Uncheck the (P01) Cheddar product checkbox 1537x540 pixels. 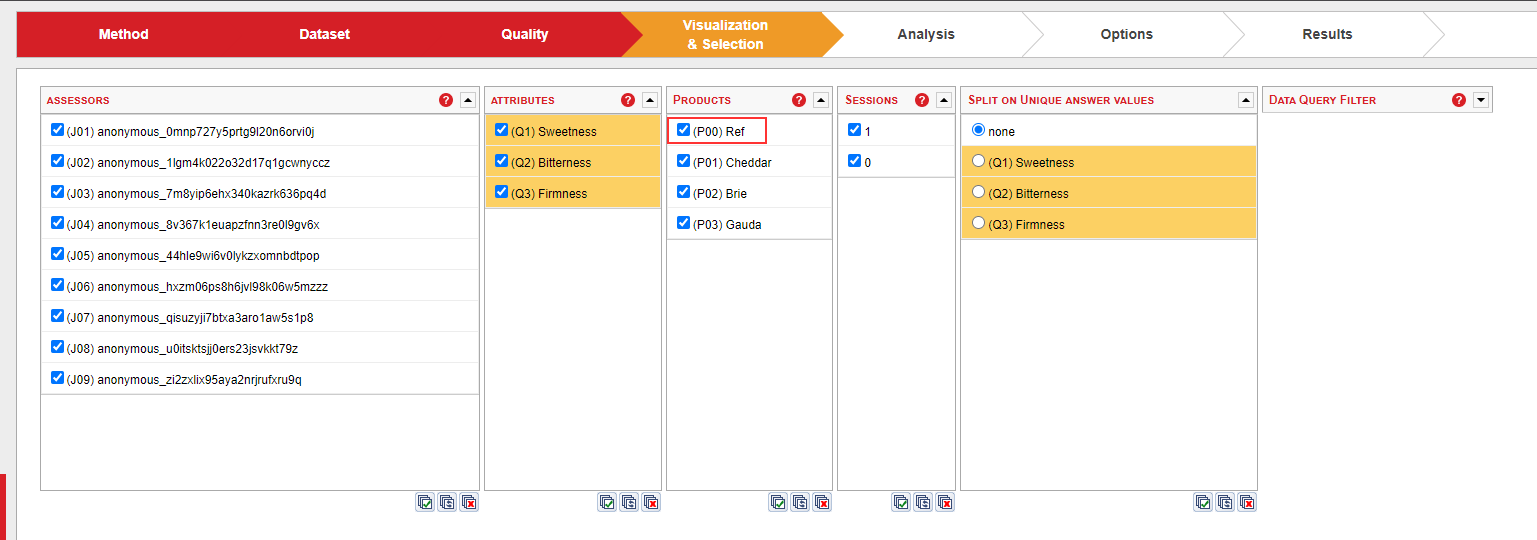coord(683,161)
